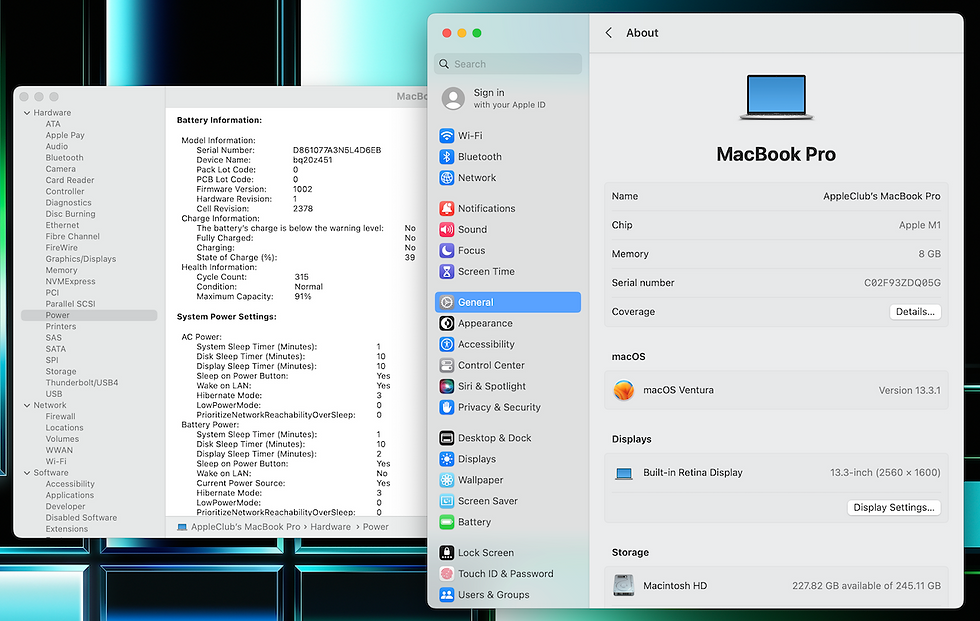Select Locations under Network in System Information

[x=64, y=428]
